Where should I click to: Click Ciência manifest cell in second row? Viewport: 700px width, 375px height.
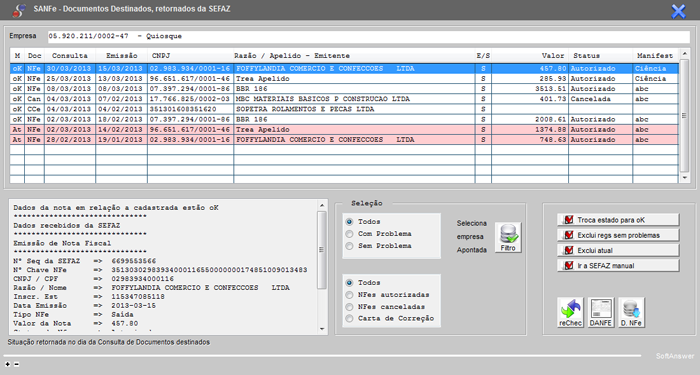pos(655,79)
